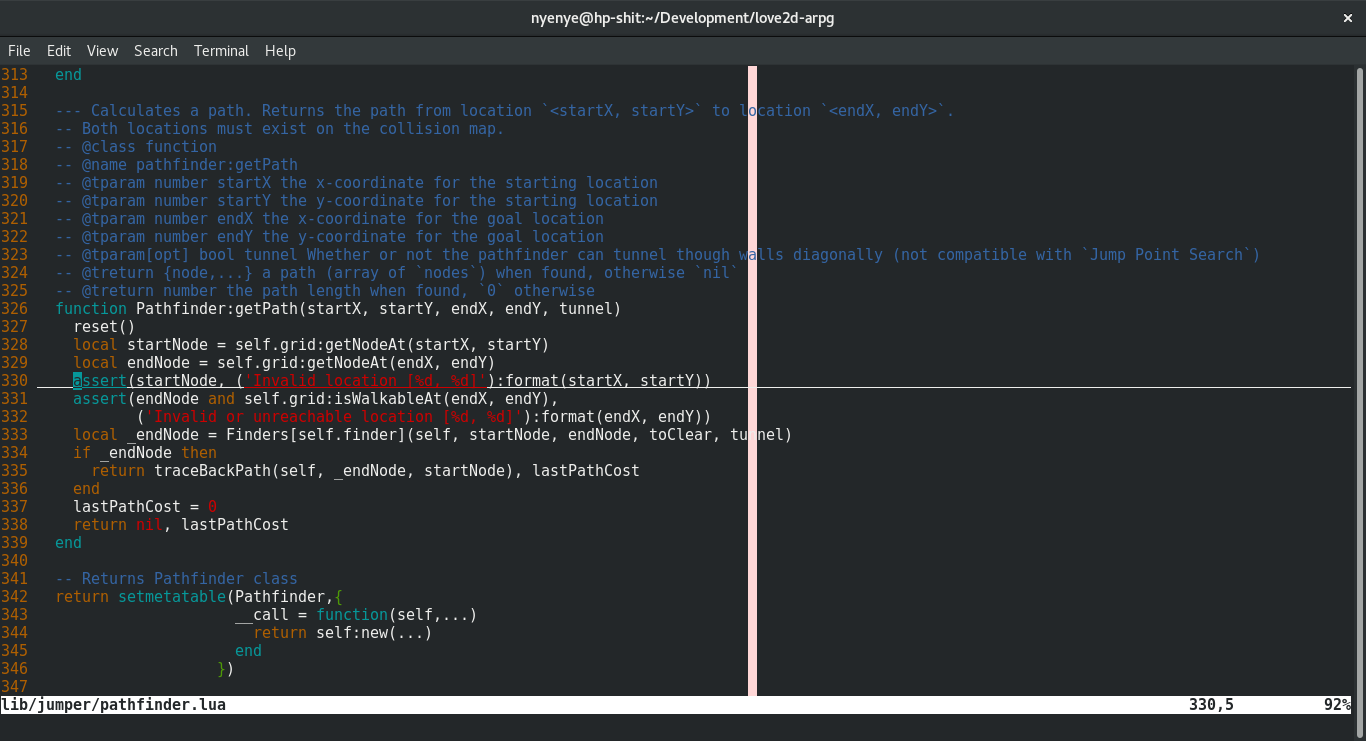1366x741 pixels.
Task: Click status bar file name lib/jumper/pathfinder.lua
Action: coord(114,705)
